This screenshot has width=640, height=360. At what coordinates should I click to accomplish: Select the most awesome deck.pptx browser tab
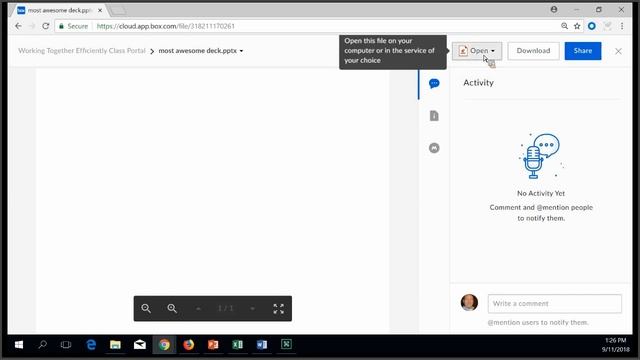59,10
